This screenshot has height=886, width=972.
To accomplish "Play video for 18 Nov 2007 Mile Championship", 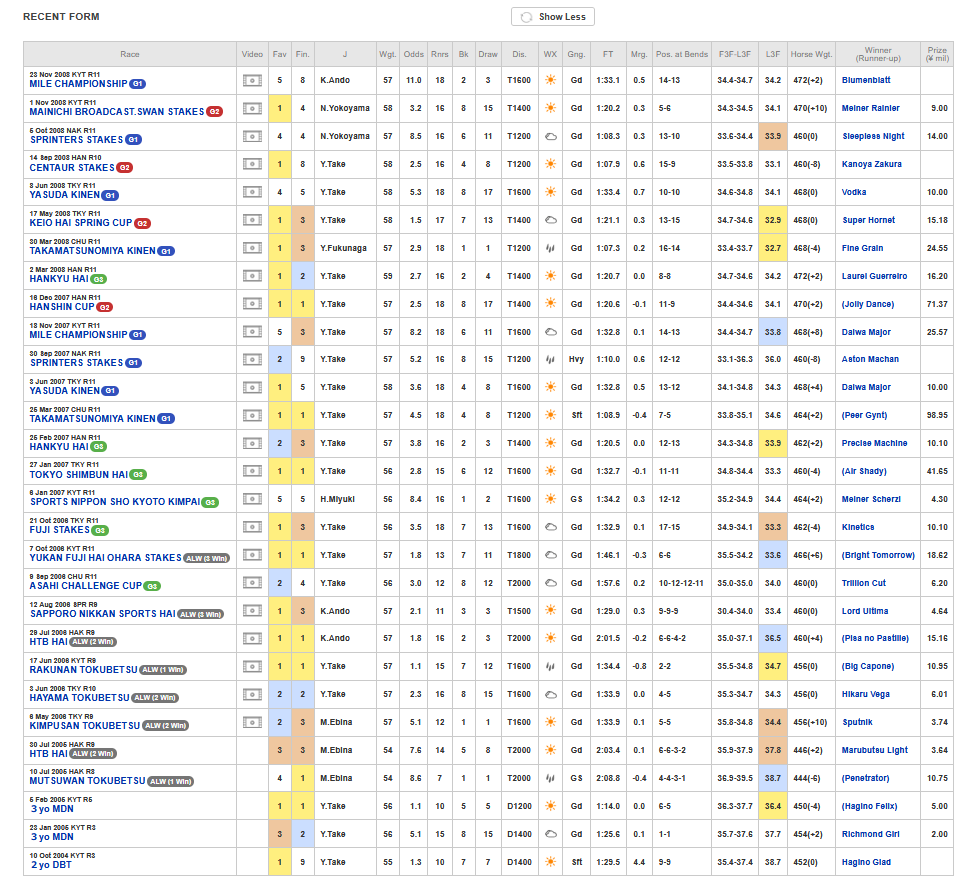I will pos(252,332).
